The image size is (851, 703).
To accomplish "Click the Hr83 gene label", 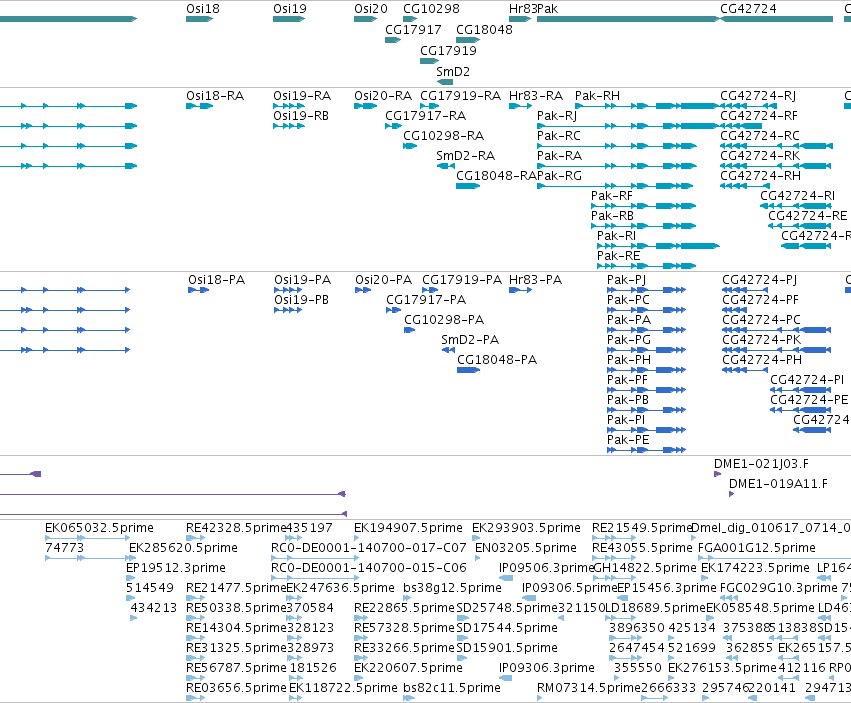I will coord(523,9).
